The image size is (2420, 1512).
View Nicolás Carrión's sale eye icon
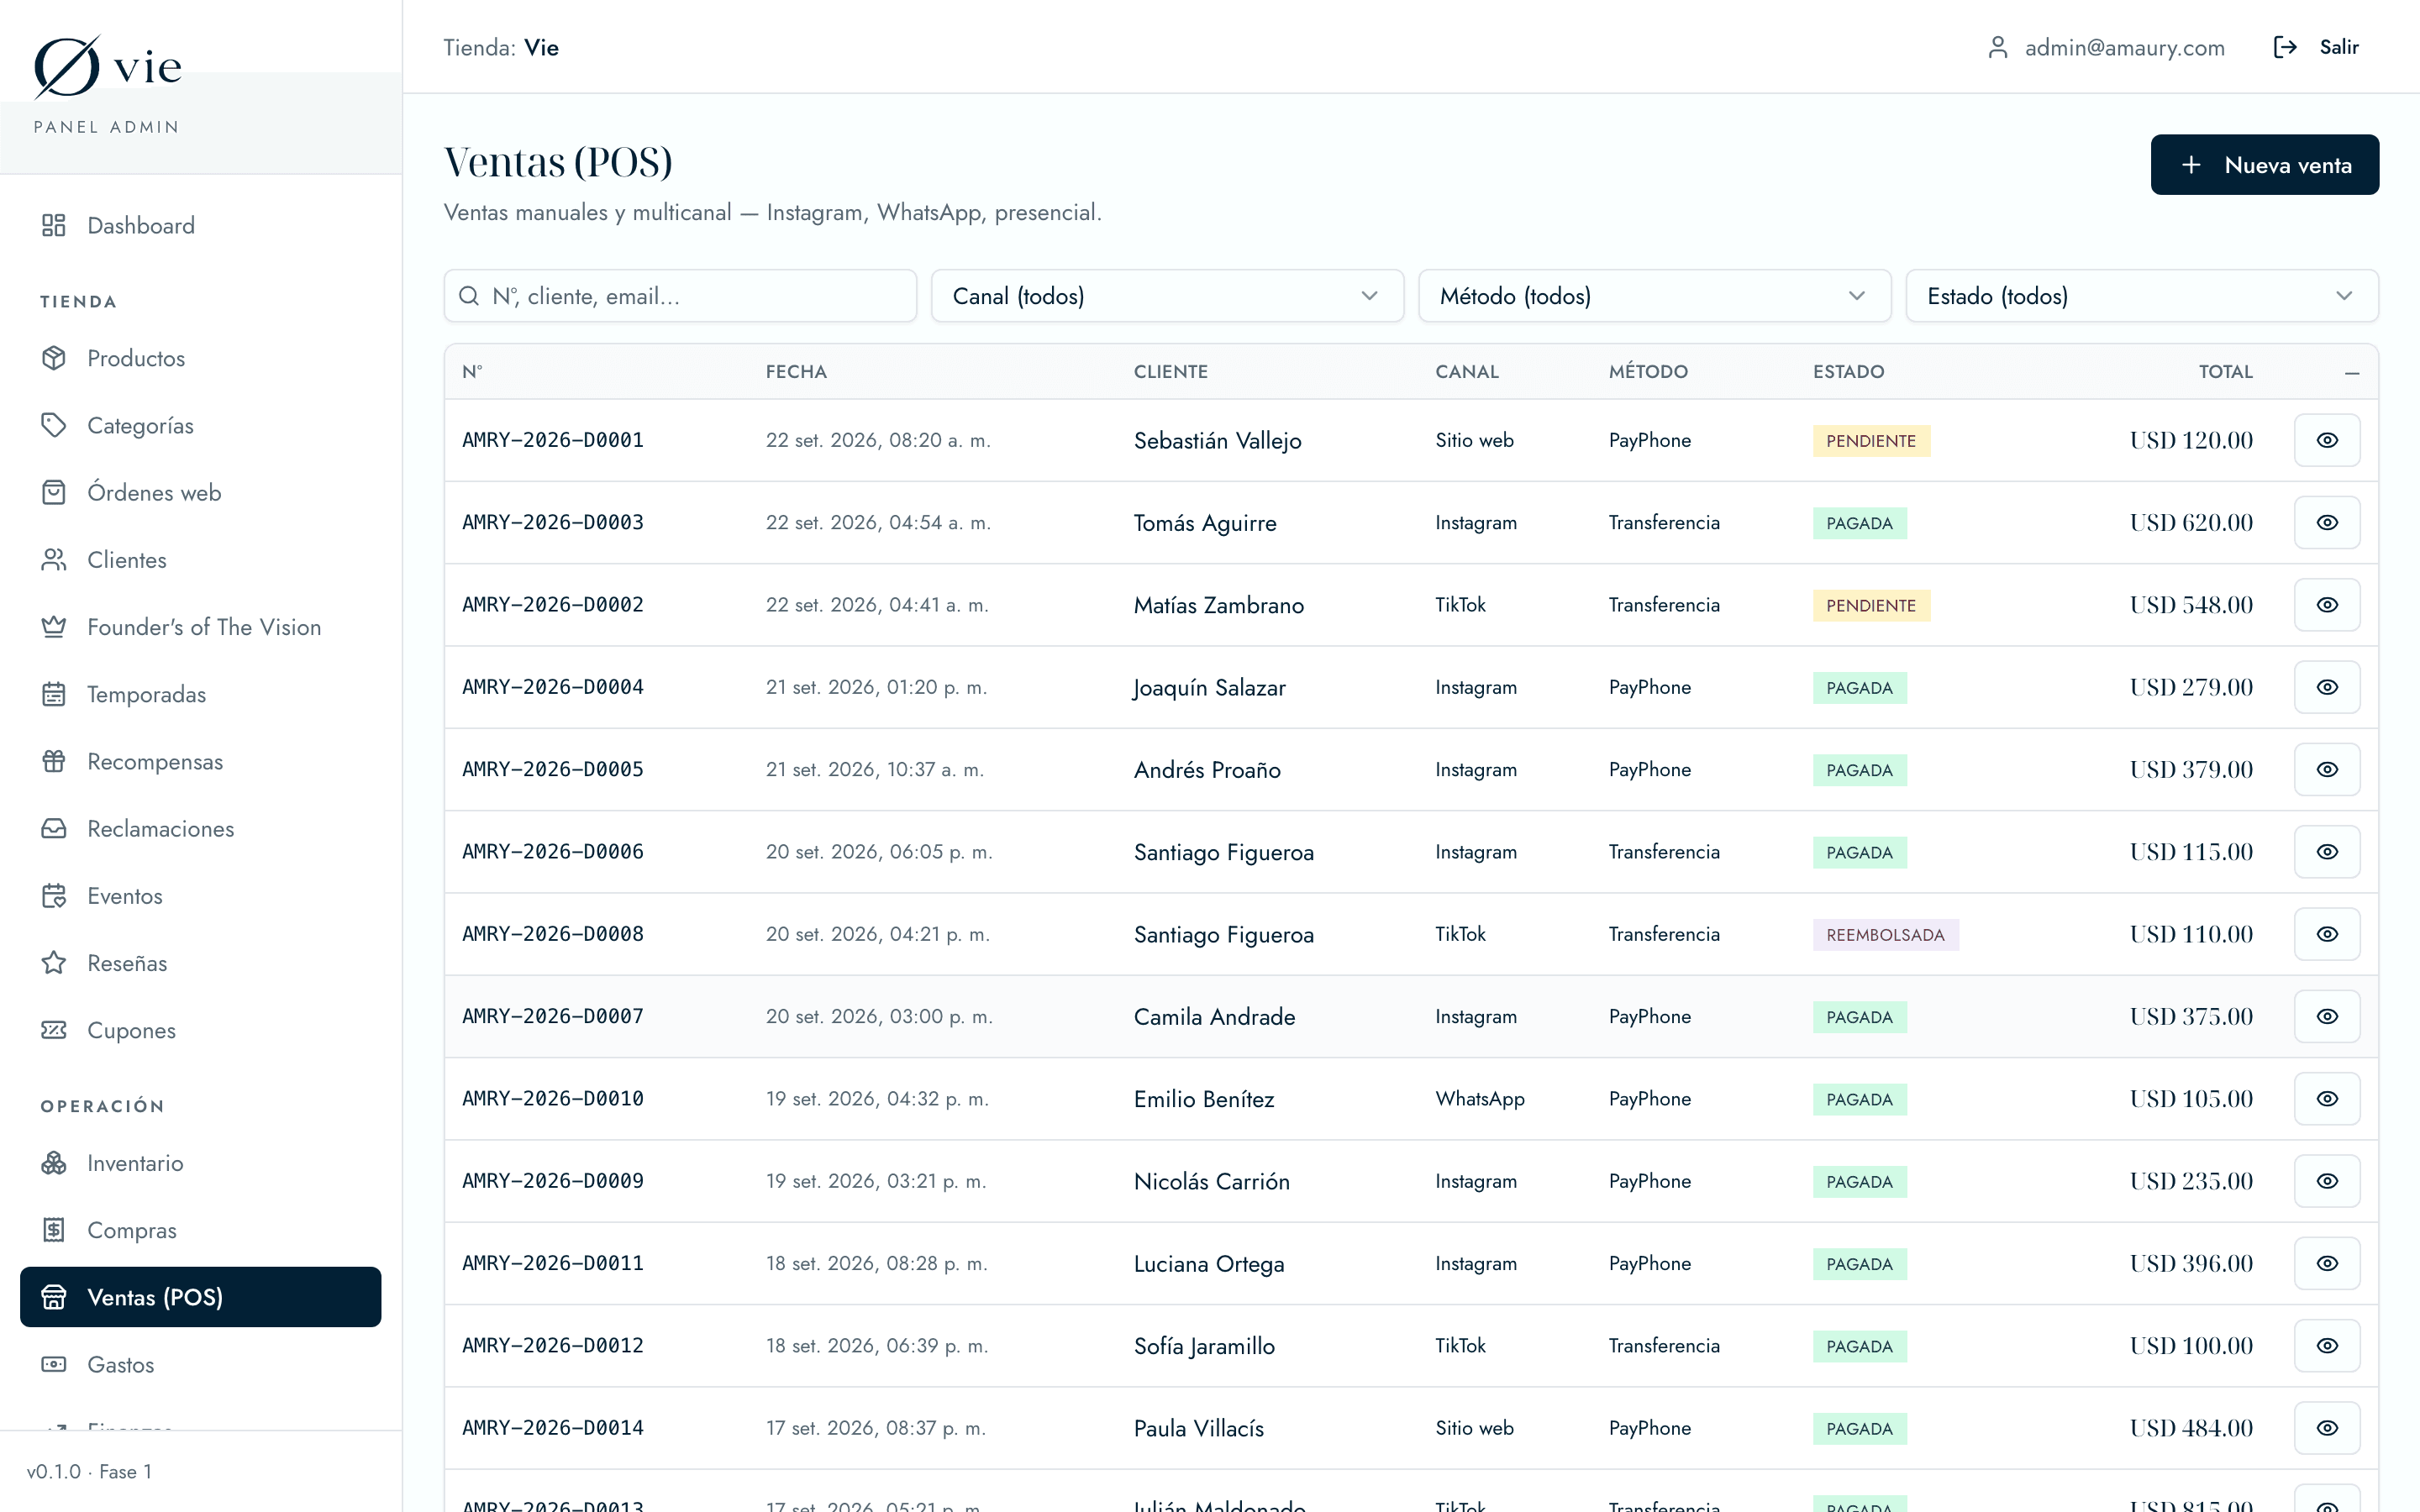coord(2327,1181)
